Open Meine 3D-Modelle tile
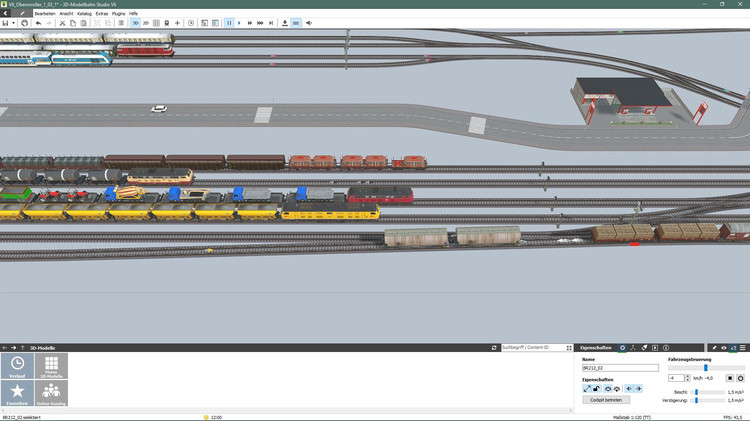The height and width of the screenshot is (421, 750). coord(51,367)
